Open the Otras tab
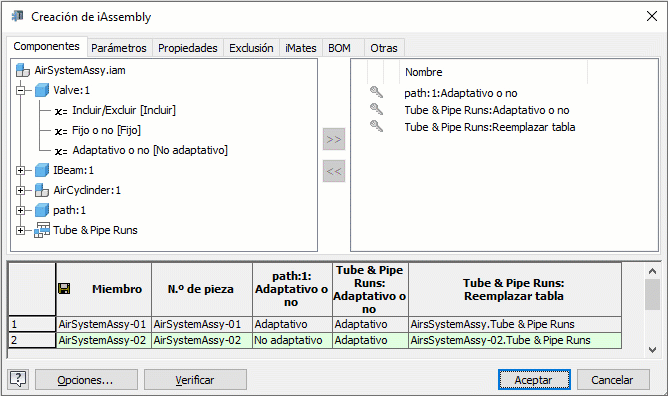Image resolution: width=668 pixels, height=396 pixels. pos(384,48)
